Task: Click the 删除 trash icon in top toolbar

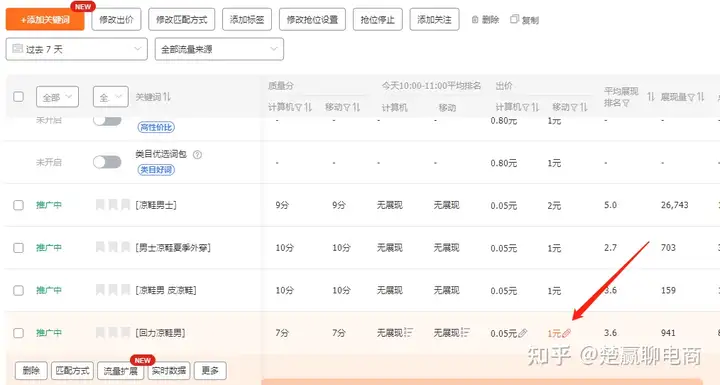Action: pos(475,20)
